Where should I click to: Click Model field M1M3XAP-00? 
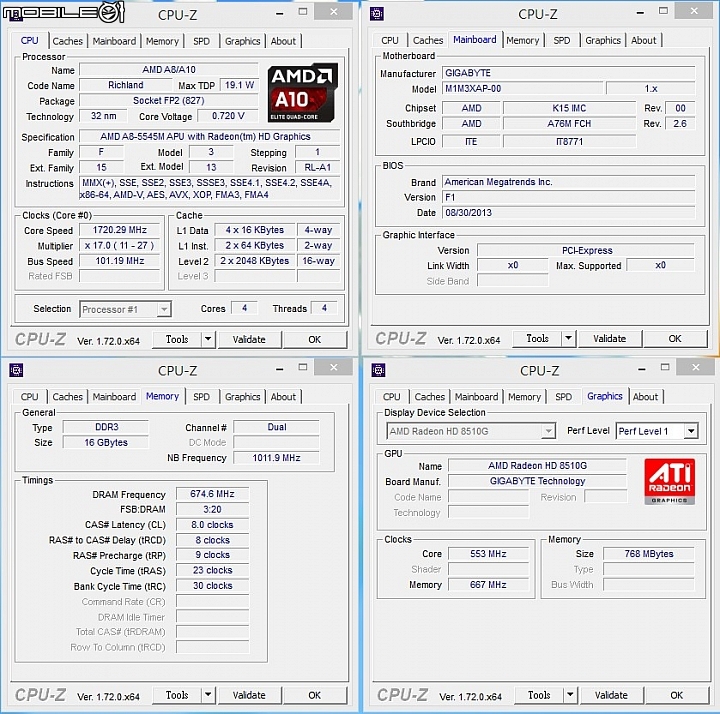[523, 88]
